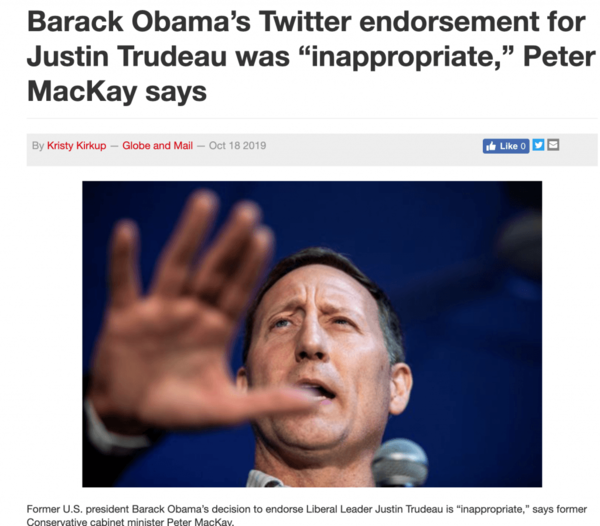This screenshot has width=600, height=526.
Task: Click the dash separator before Globe and Mail
Action: coord(114,146)
